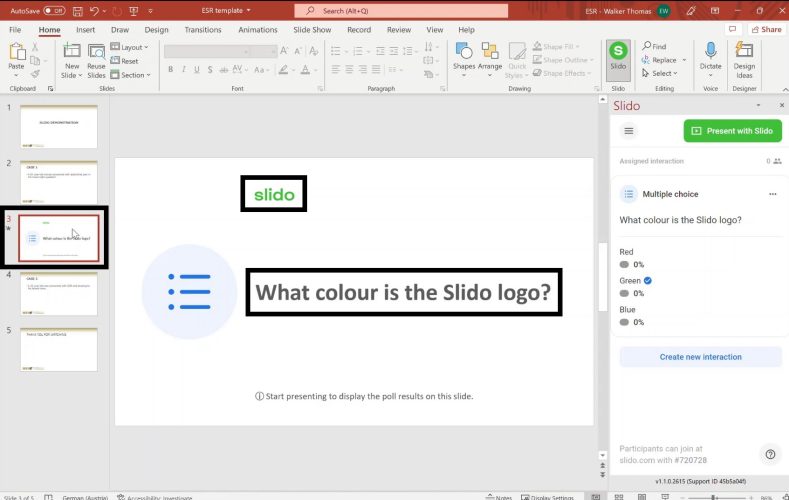Click the Find magnifier icon
Screen dimensions: 789x500
point(647,46)
